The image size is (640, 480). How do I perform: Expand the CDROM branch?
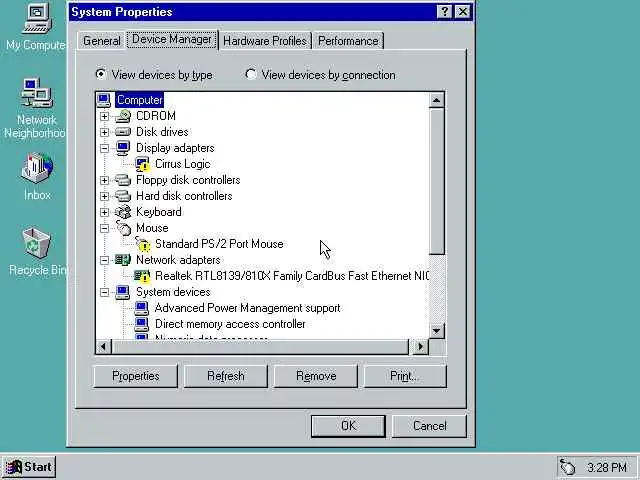point(104,116)
